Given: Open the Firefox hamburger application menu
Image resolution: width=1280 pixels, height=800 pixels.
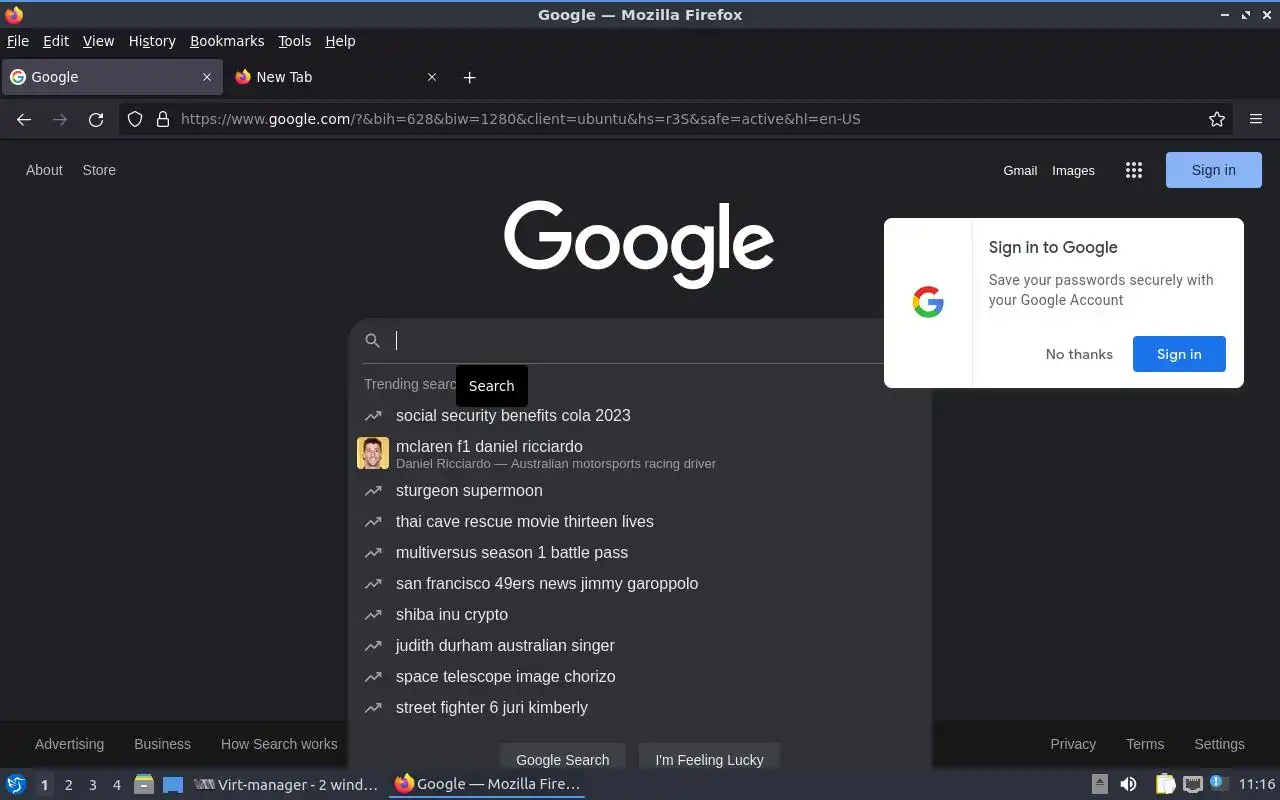Looking at the screenshot, I should pyautogui.click(x=1256, y=119).
